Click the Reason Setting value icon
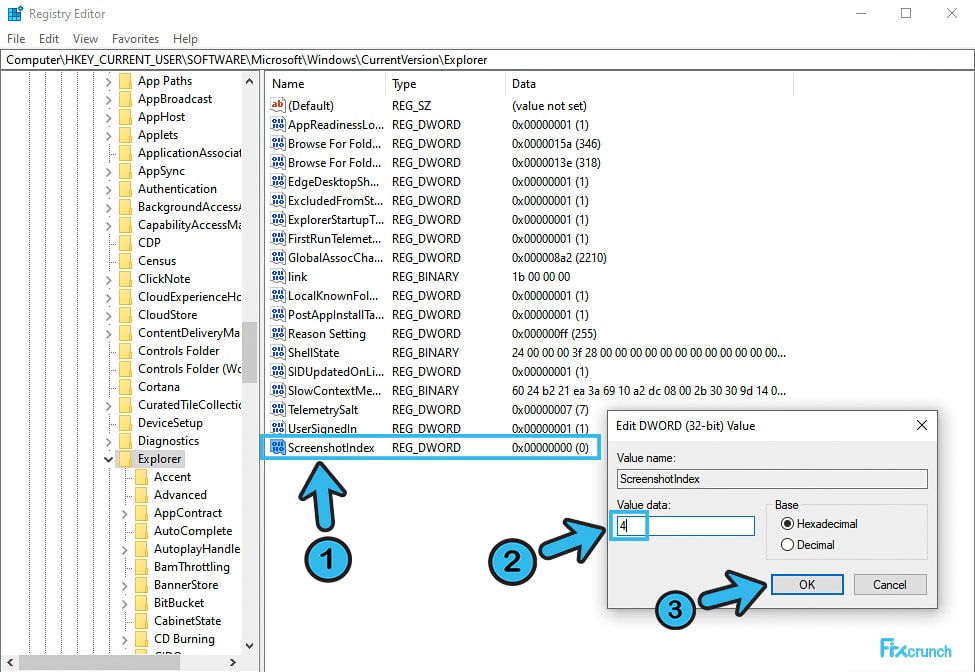 point(277,333)
